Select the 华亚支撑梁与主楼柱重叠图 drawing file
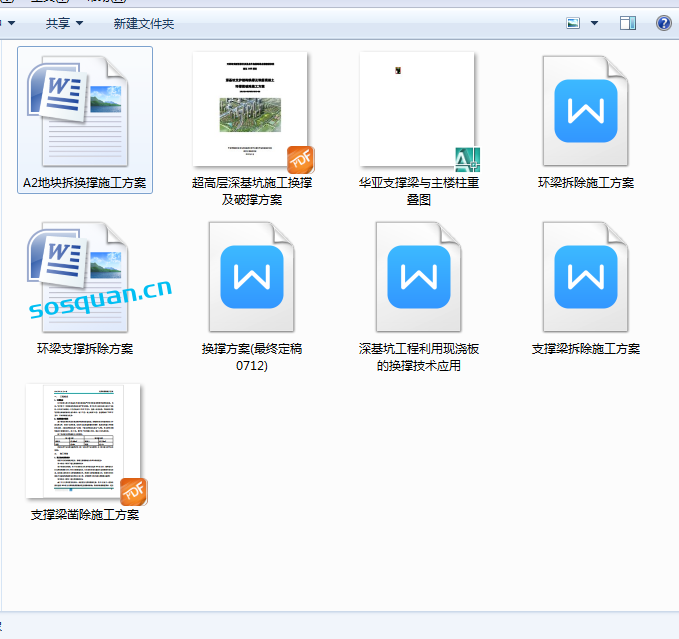The height and width of the screenshot is (639, 679). tap(418, 110)
